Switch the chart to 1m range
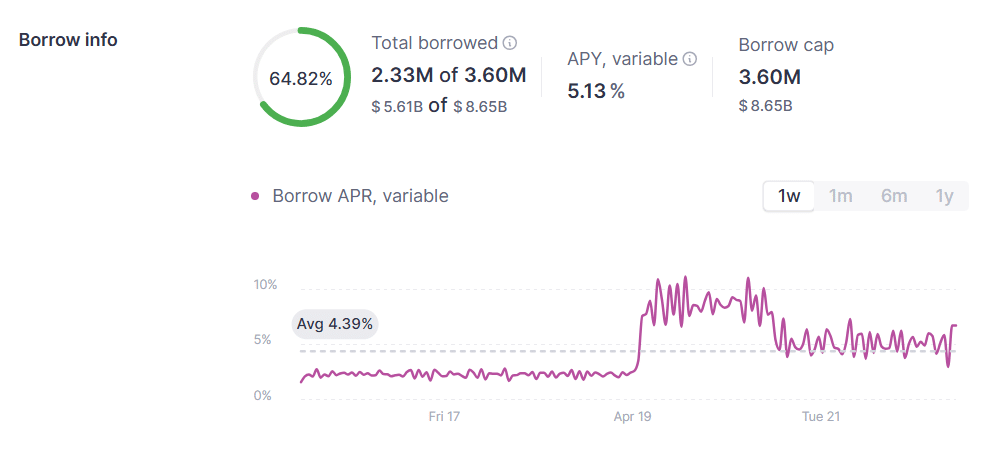Image resolution: width=989 pixels, height=470 pixels. point(841,196)
